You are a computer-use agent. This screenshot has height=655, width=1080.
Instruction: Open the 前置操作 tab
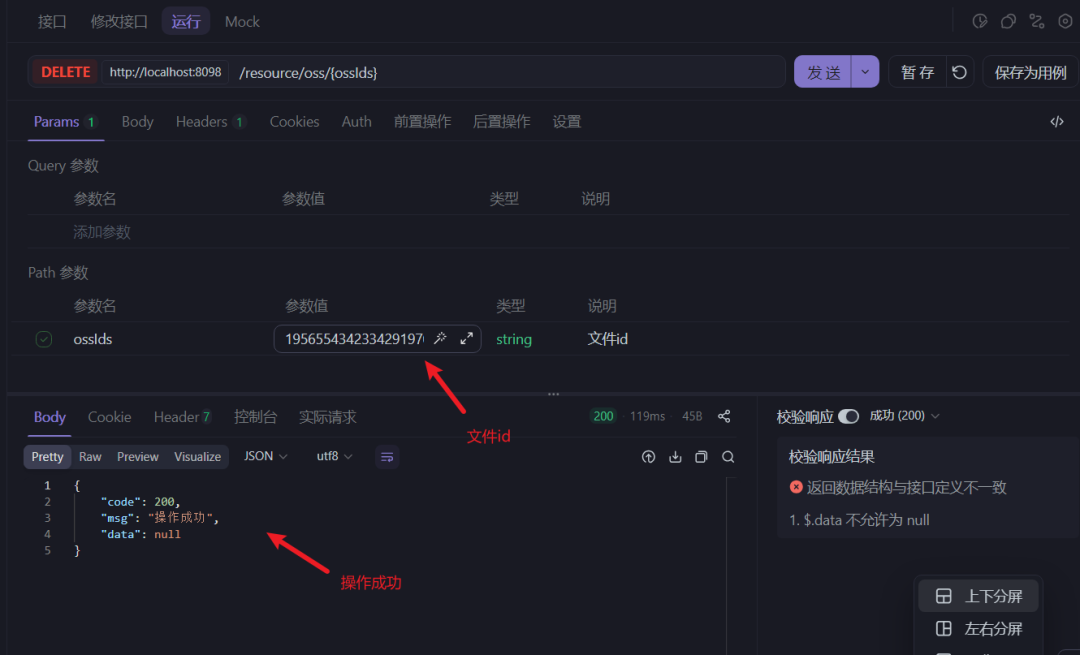click(x=422, y=122)
